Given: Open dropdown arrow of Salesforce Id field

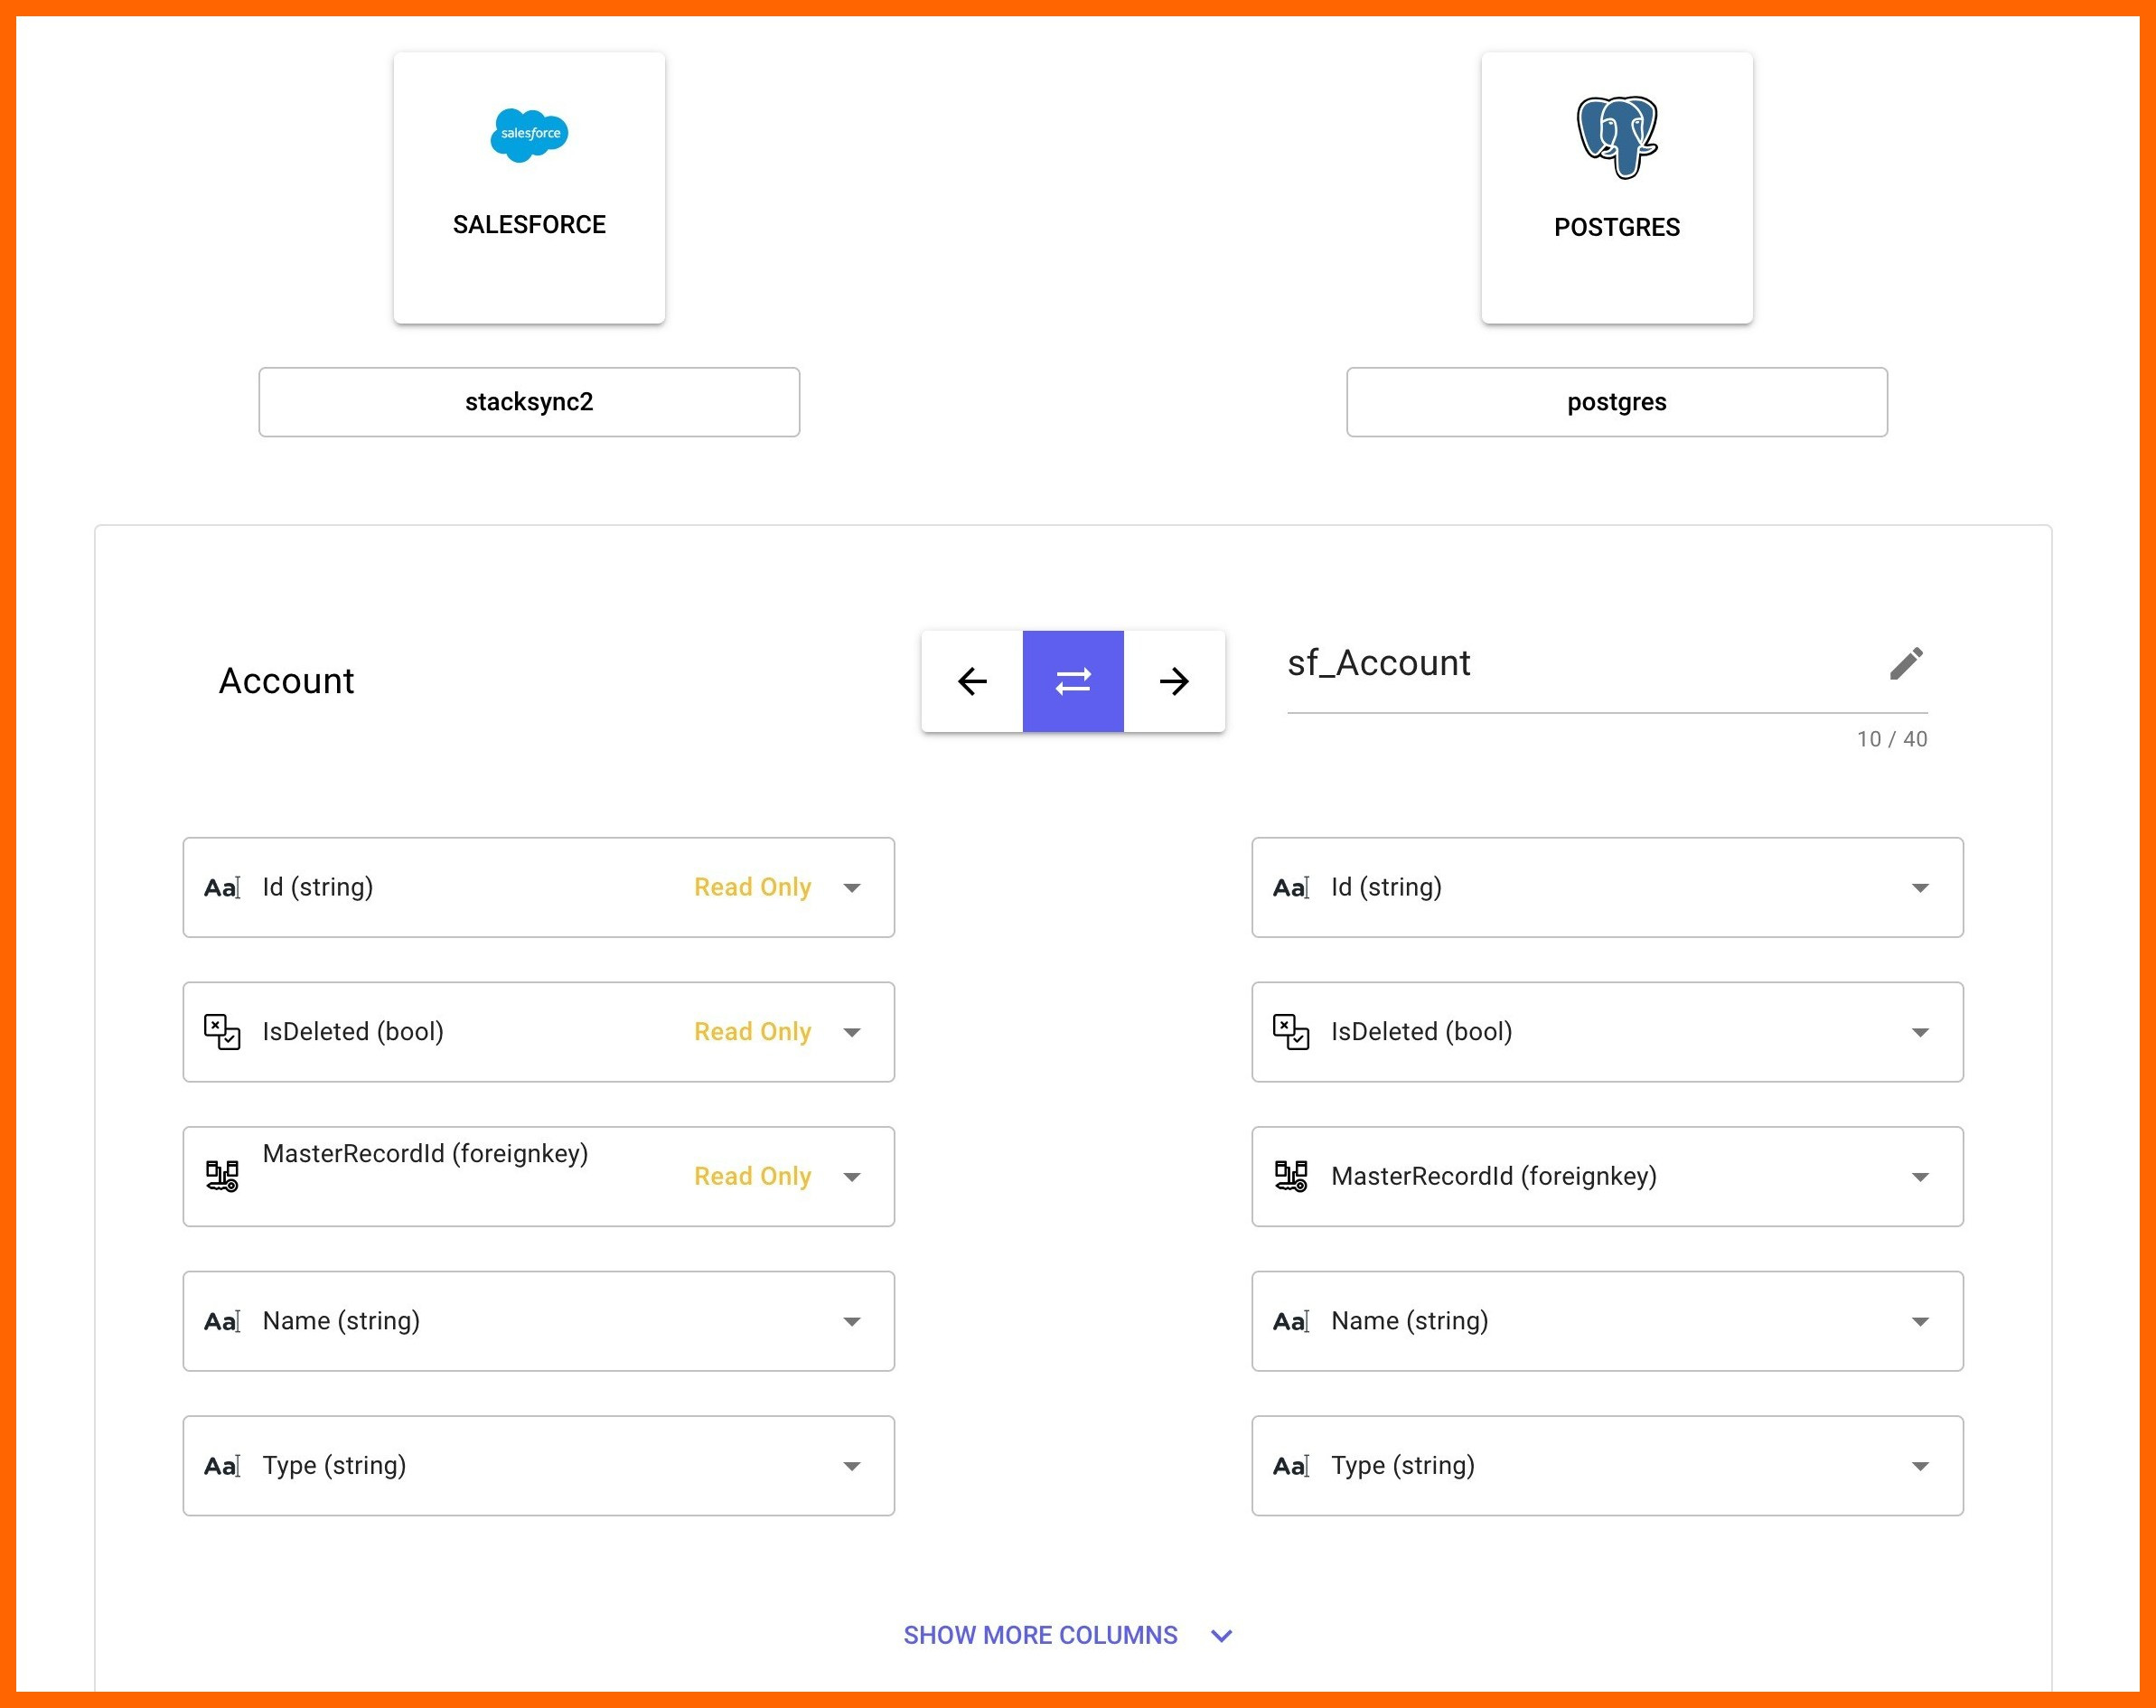Looking at the screenshot, I should [852, 887].
